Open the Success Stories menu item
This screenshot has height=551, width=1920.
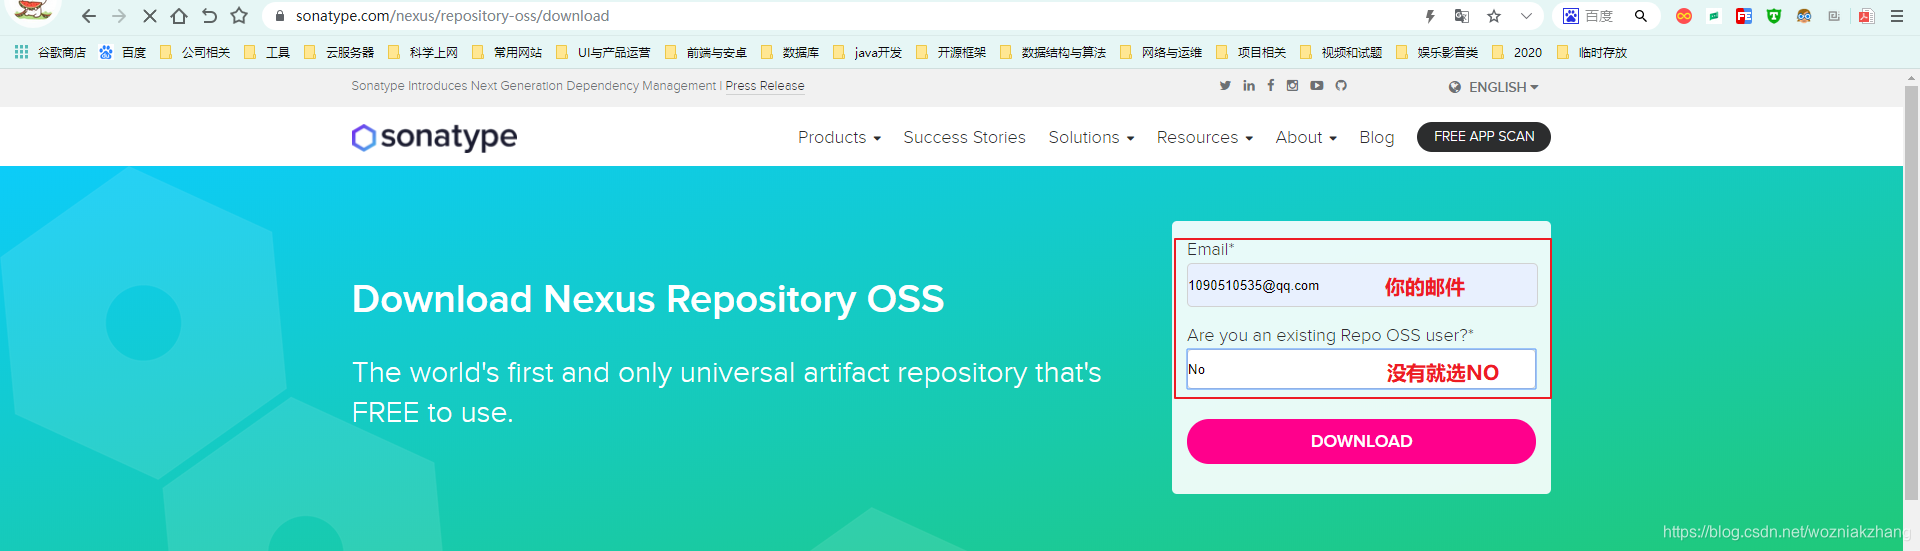(x=964, y=137)
